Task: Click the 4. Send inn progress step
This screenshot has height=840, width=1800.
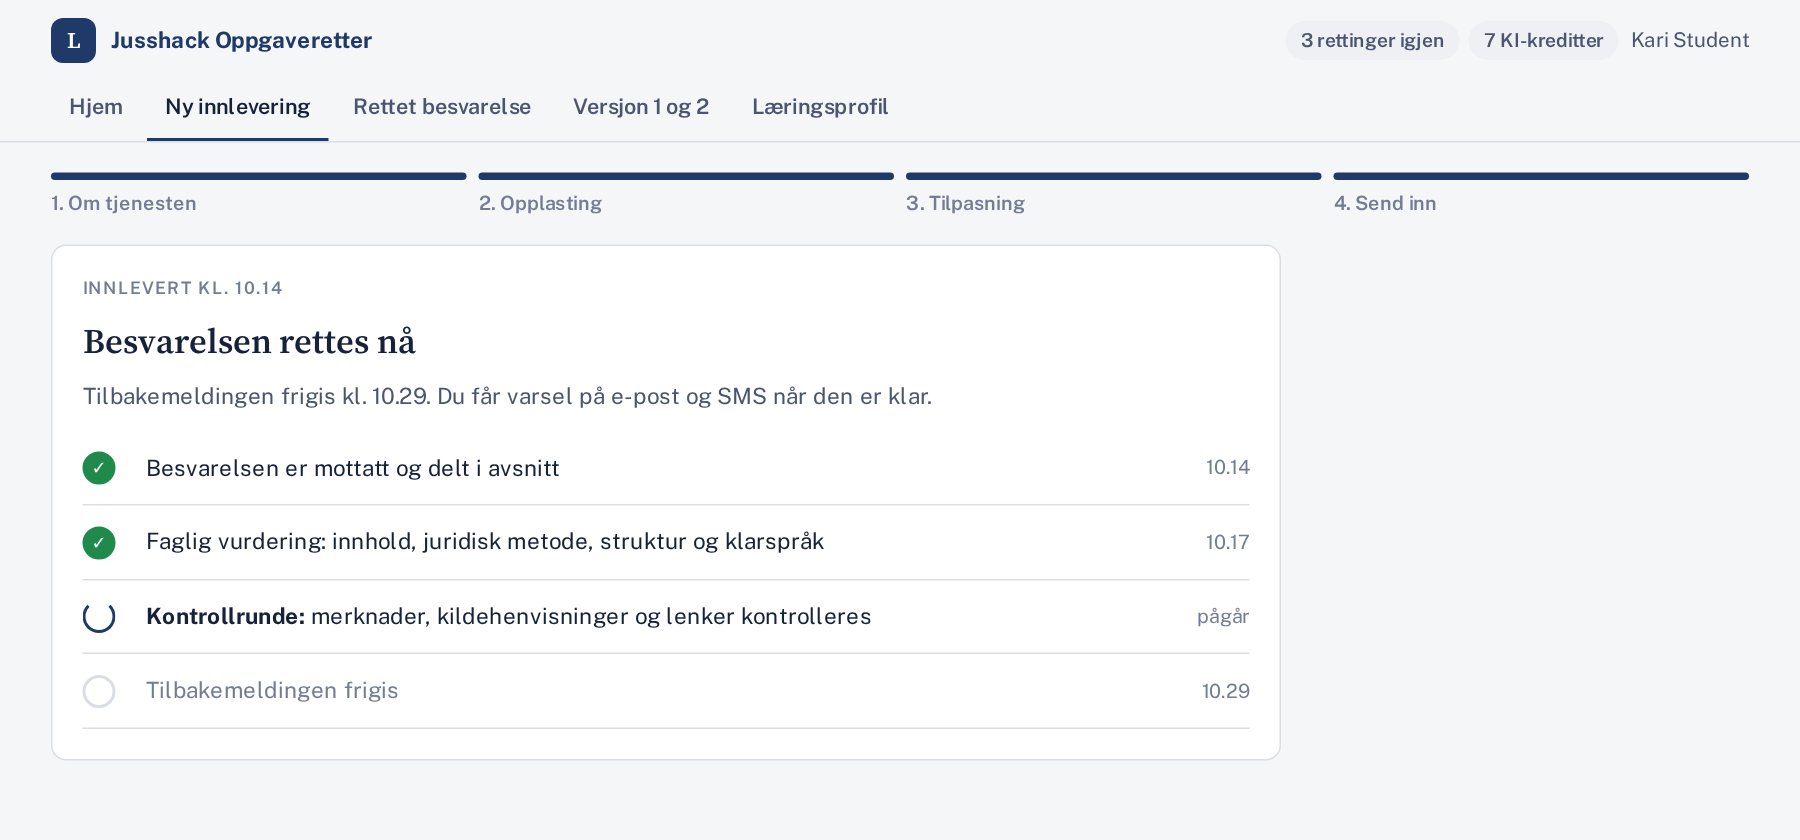Action: (1541, 194)
